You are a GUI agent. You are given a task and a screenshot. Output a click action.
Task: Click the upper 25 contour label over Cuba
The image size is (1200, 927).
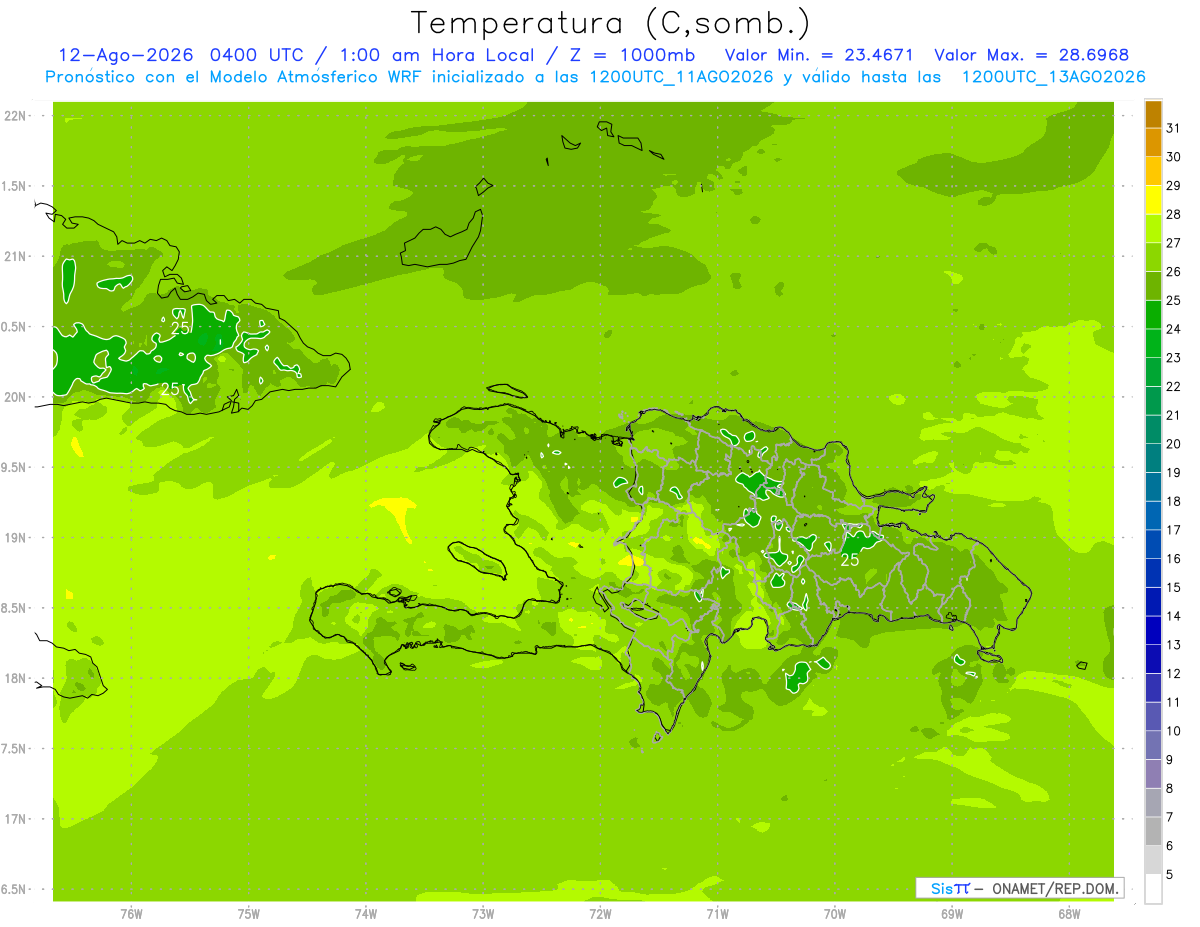click(180, 328)
